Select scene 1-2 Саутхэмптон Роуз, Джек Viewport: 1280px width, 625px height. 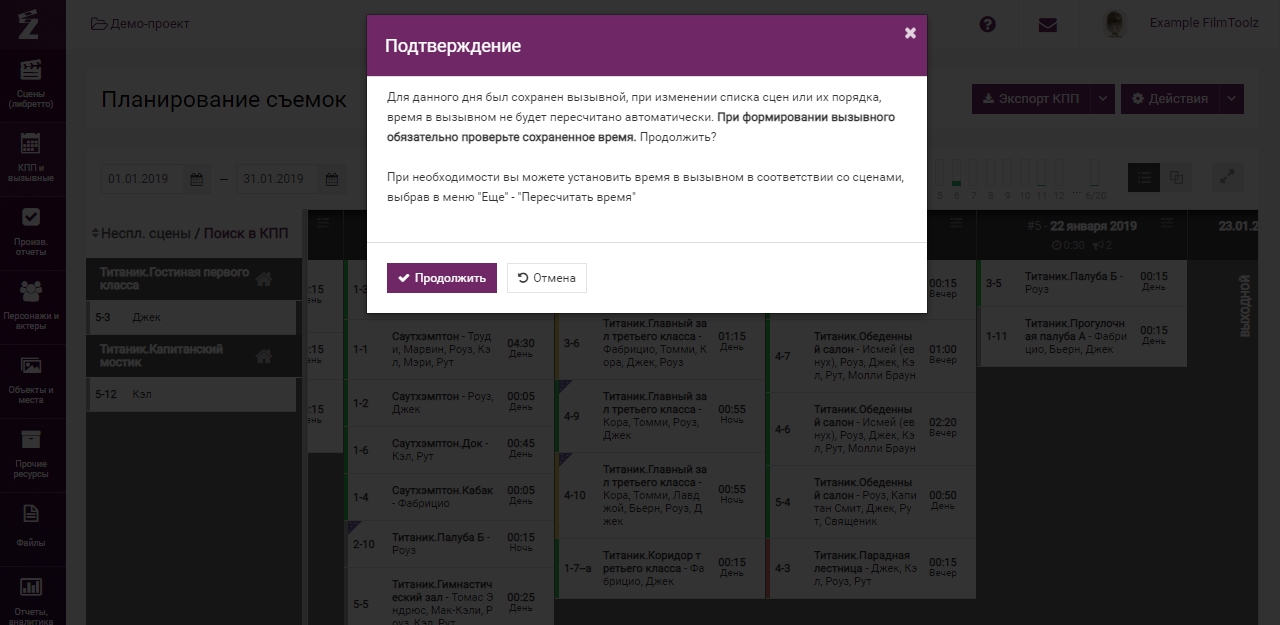click(449, 403)
